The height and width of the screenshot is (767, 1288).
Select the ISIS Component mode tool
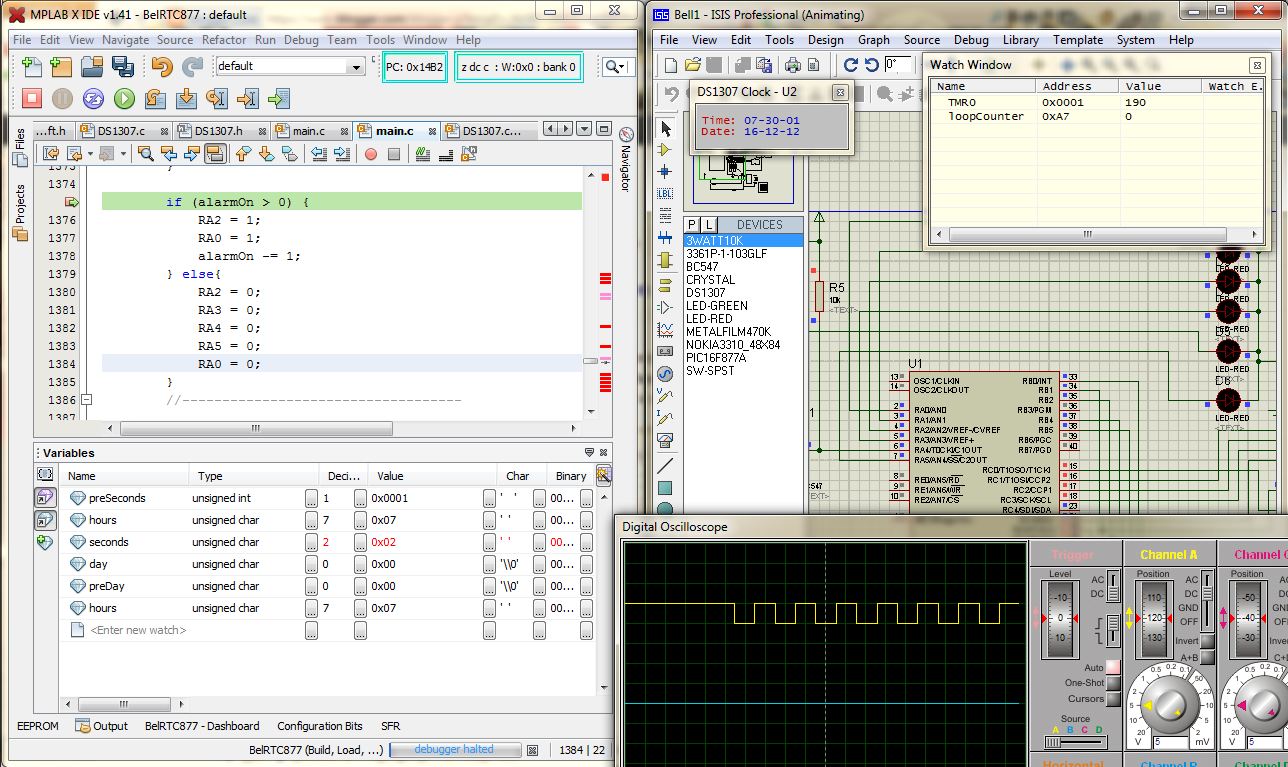click(666, 150)
